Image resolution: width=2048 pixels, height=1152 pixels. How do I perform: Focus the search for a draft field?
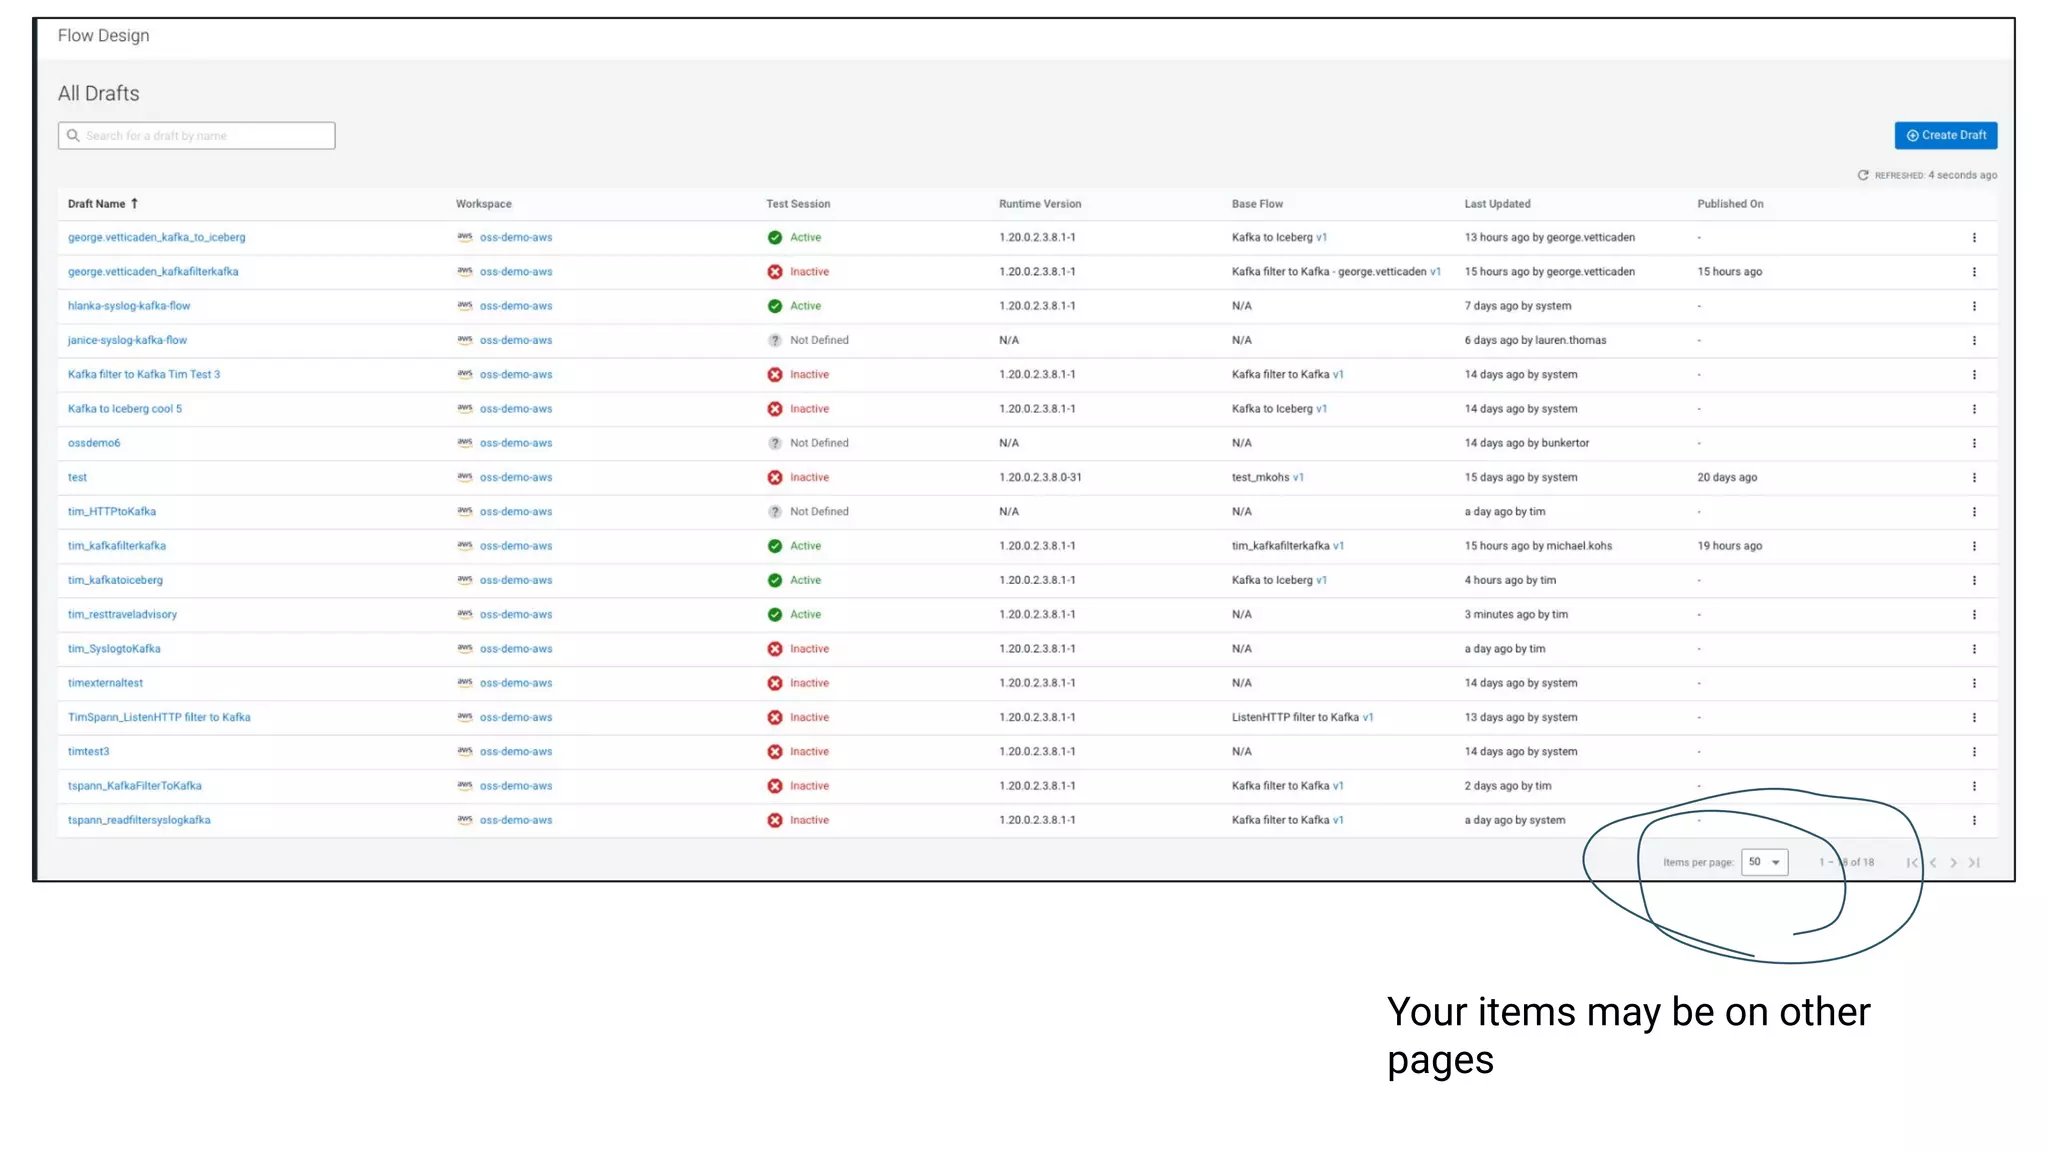[x=196, y=136]
